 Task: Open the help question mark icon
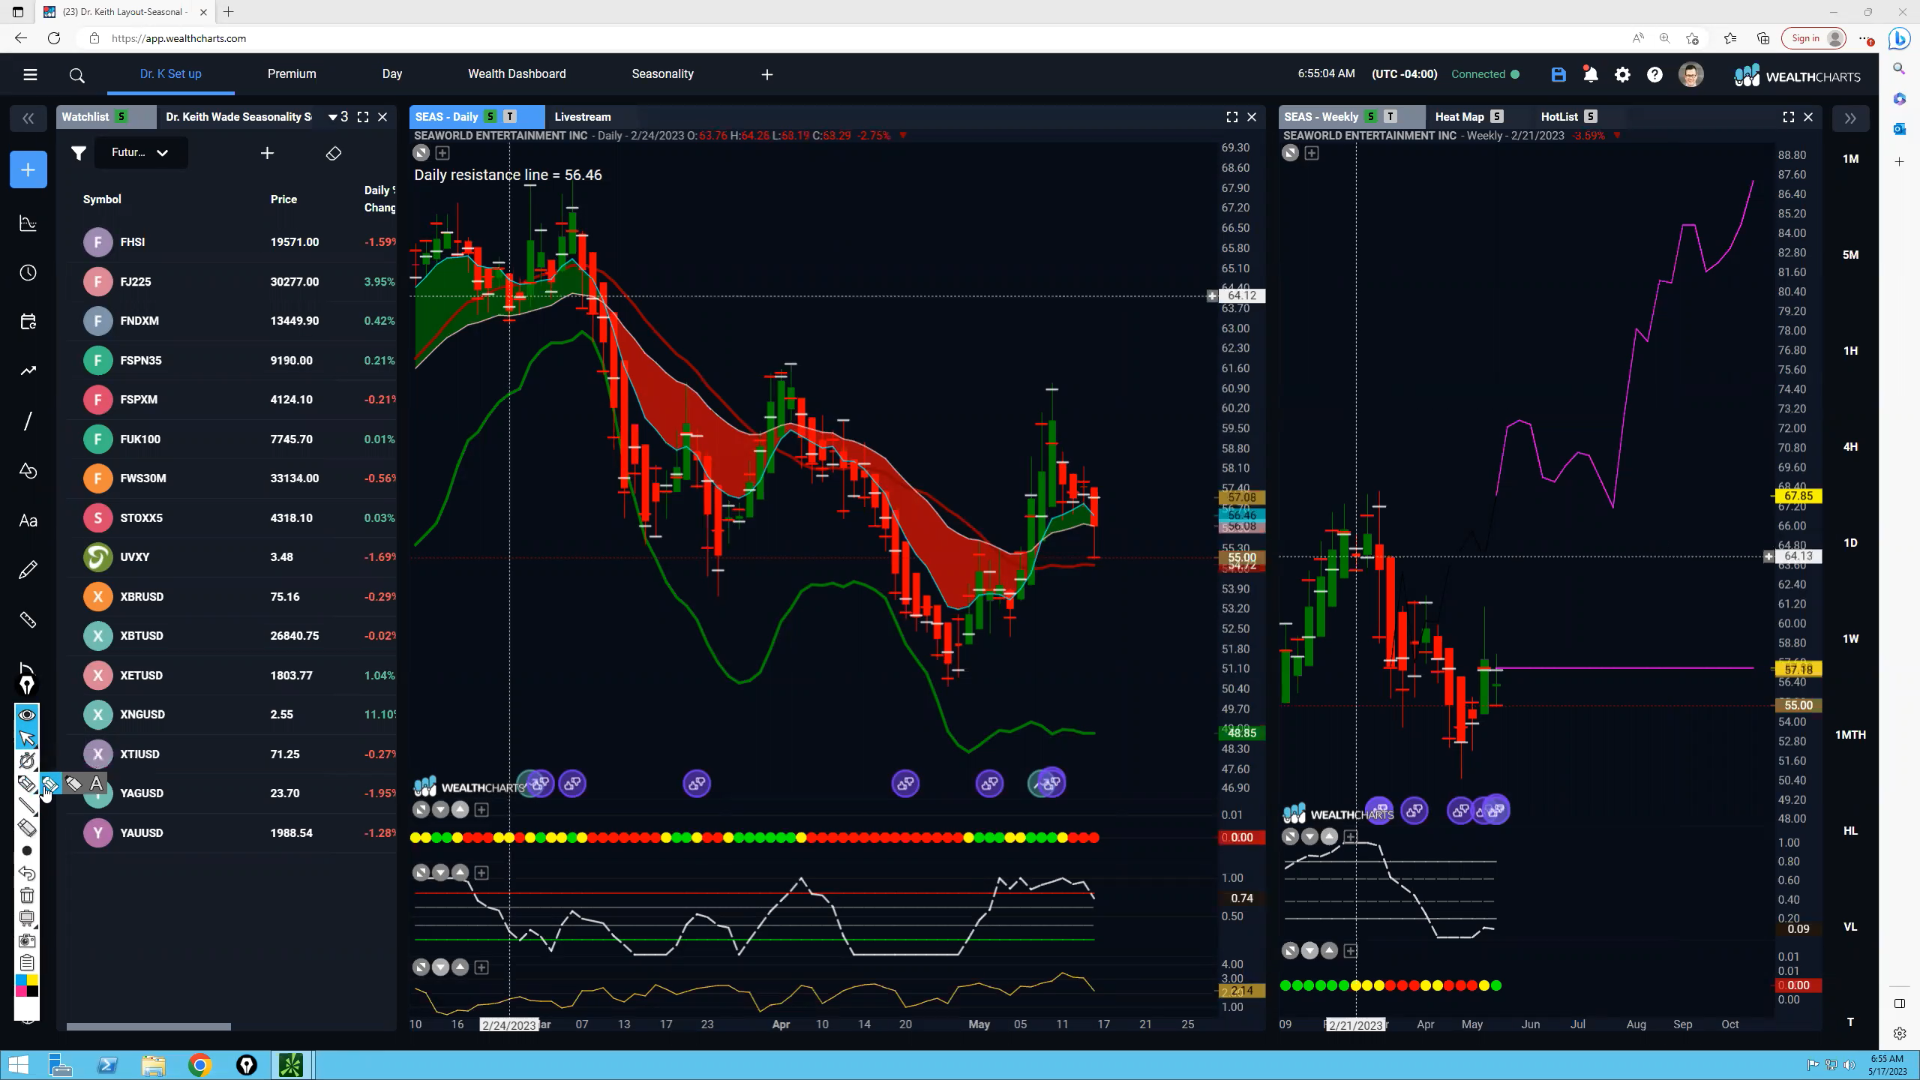(x=1655, y=75)
